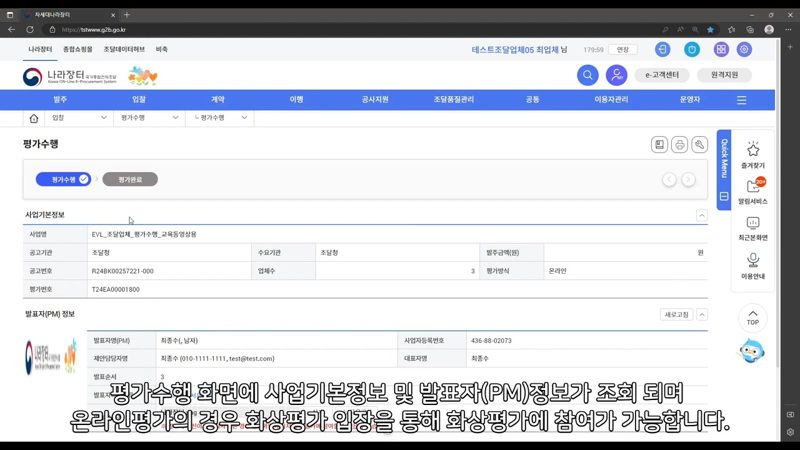Collapse the Quick Menu via its minus icon
Image resolution: width=800 pixels, height=450 pixels.
point(723,196)
